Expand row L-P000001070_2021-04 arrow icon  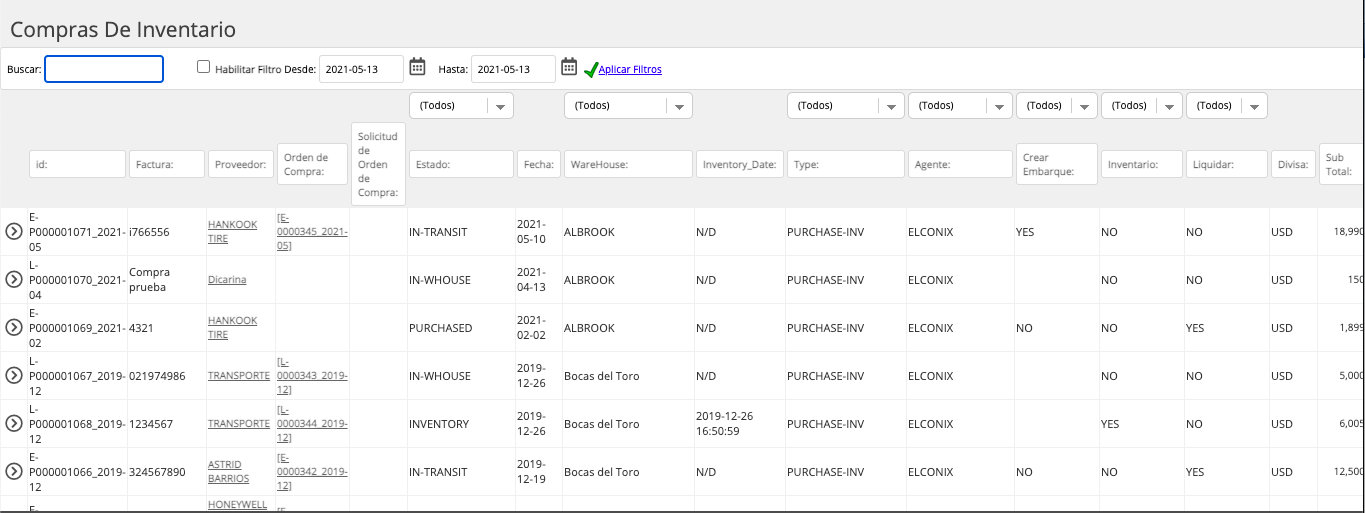14,280
